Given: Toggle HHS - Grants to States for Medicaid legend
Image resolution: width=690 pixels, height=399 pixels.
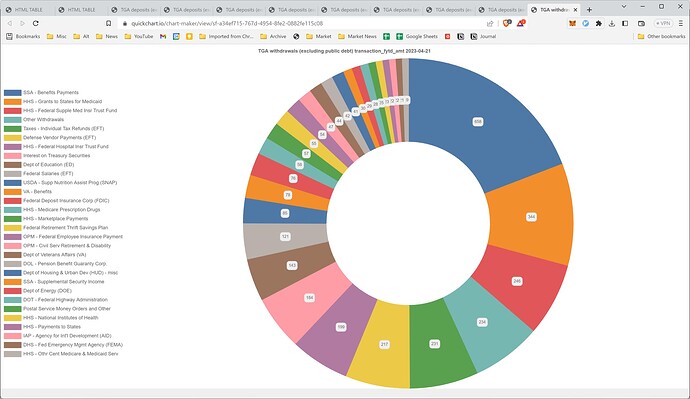Looking at the screenshot, I should (x=53, y=102).
